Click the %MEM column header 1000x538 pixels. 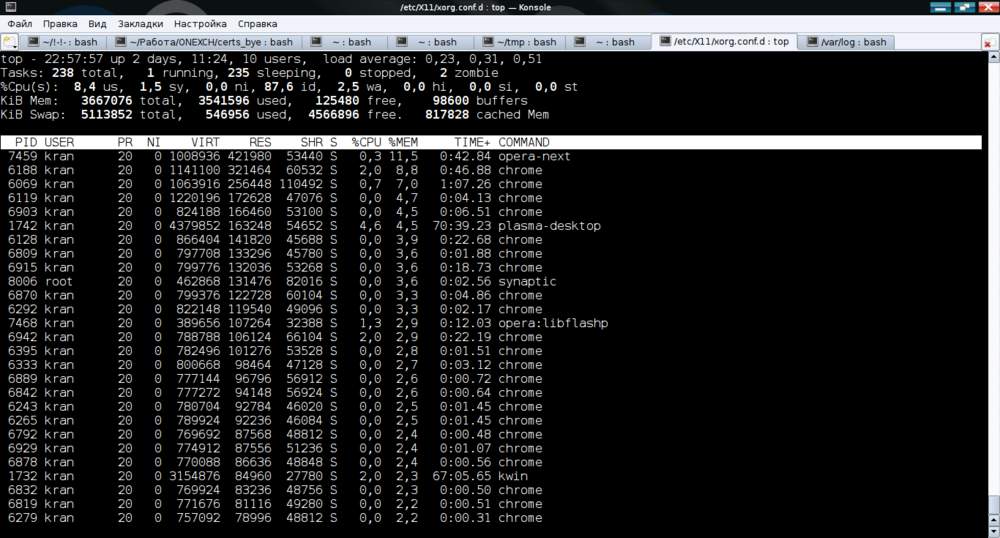(x=403, y=142)
